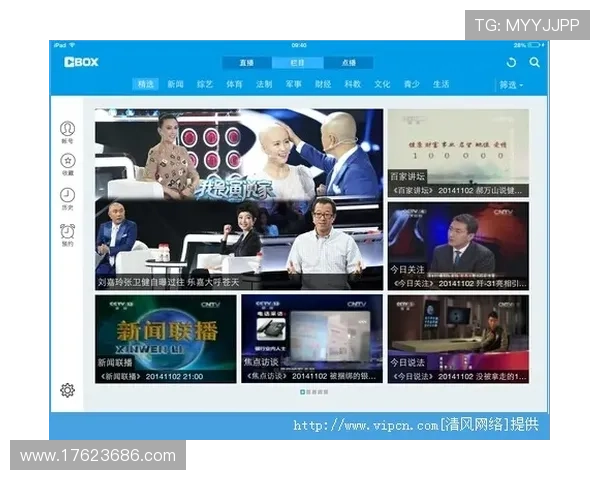The height and width of the screenshot is (480, 600).
Task: Open the 今日关注 video thumbnail
Action: click(458, 246)
